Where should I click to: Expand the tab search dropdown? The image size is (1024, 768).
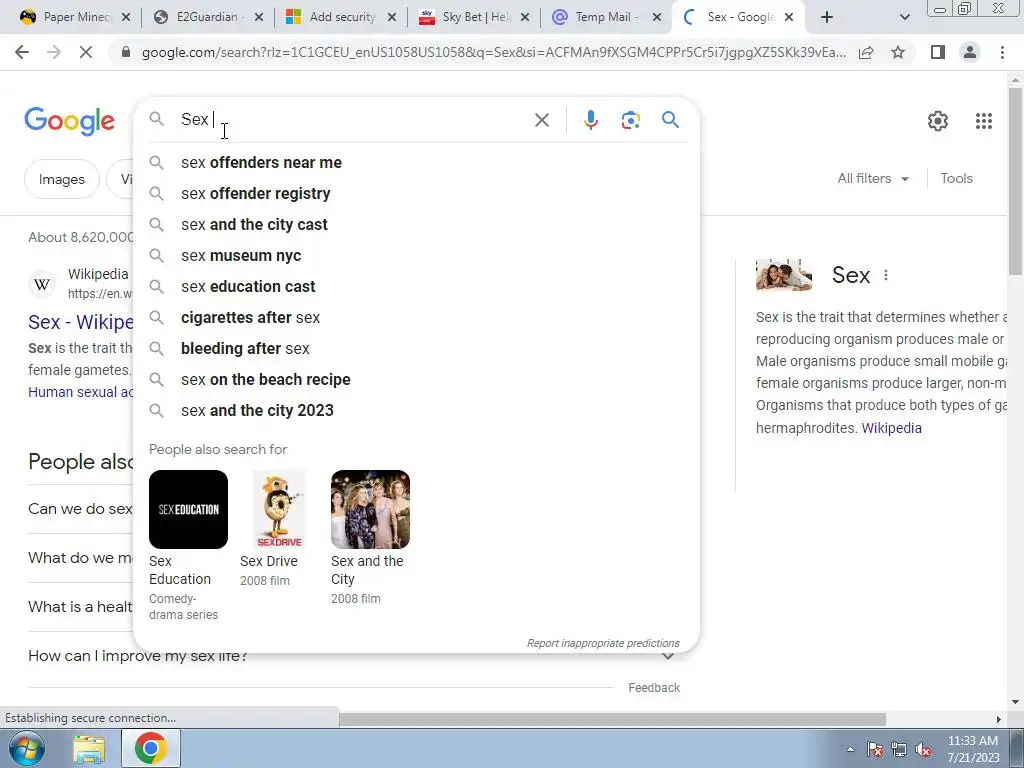(x=904, y=17)
